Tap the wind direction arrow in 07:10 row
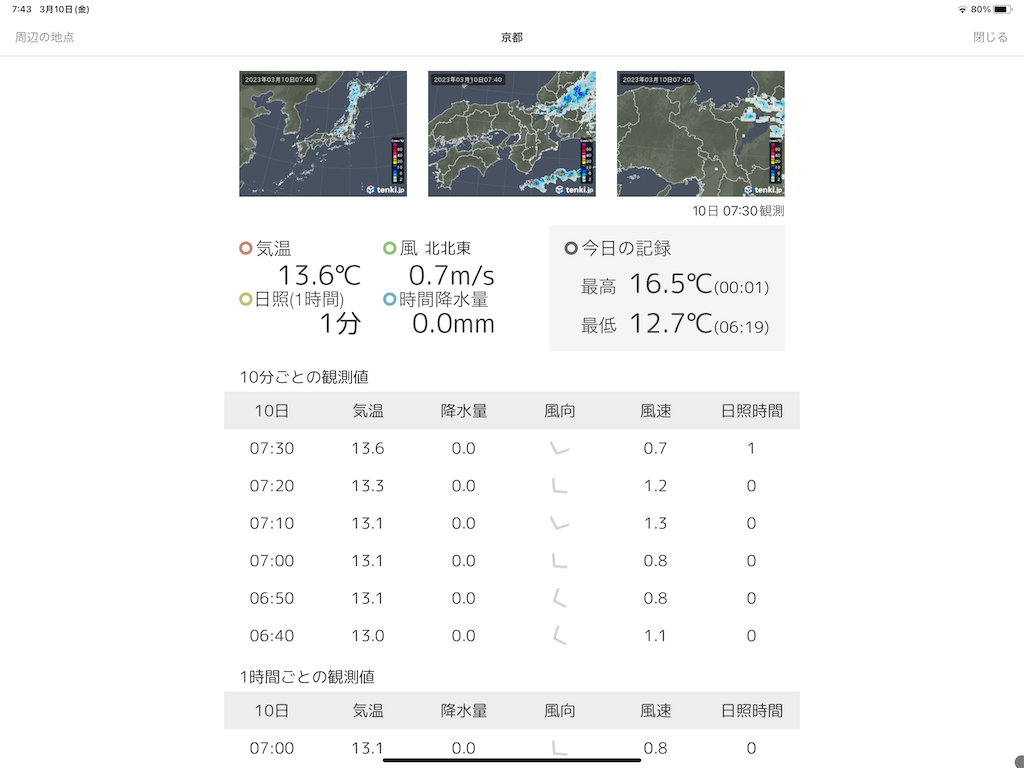The image size is (1024, 768). tap(559, 523)
